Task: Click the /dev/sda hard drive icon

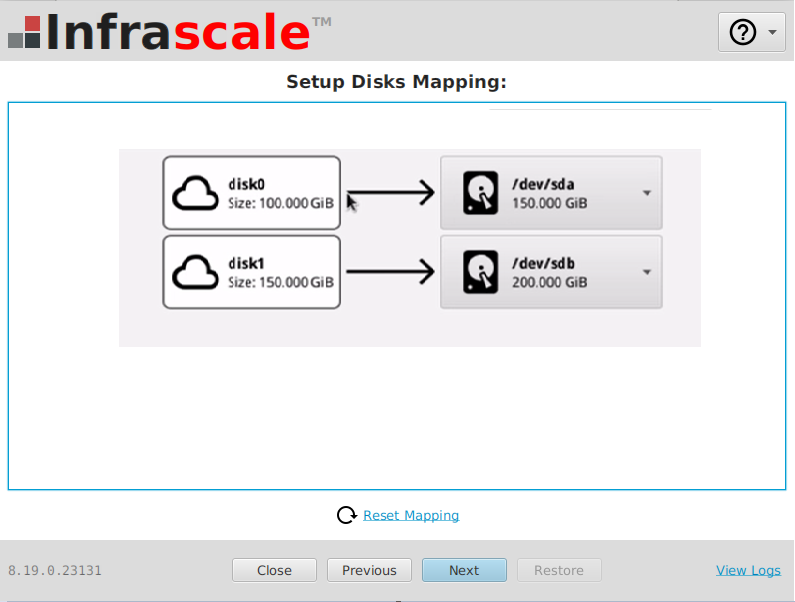Action: 481,193
